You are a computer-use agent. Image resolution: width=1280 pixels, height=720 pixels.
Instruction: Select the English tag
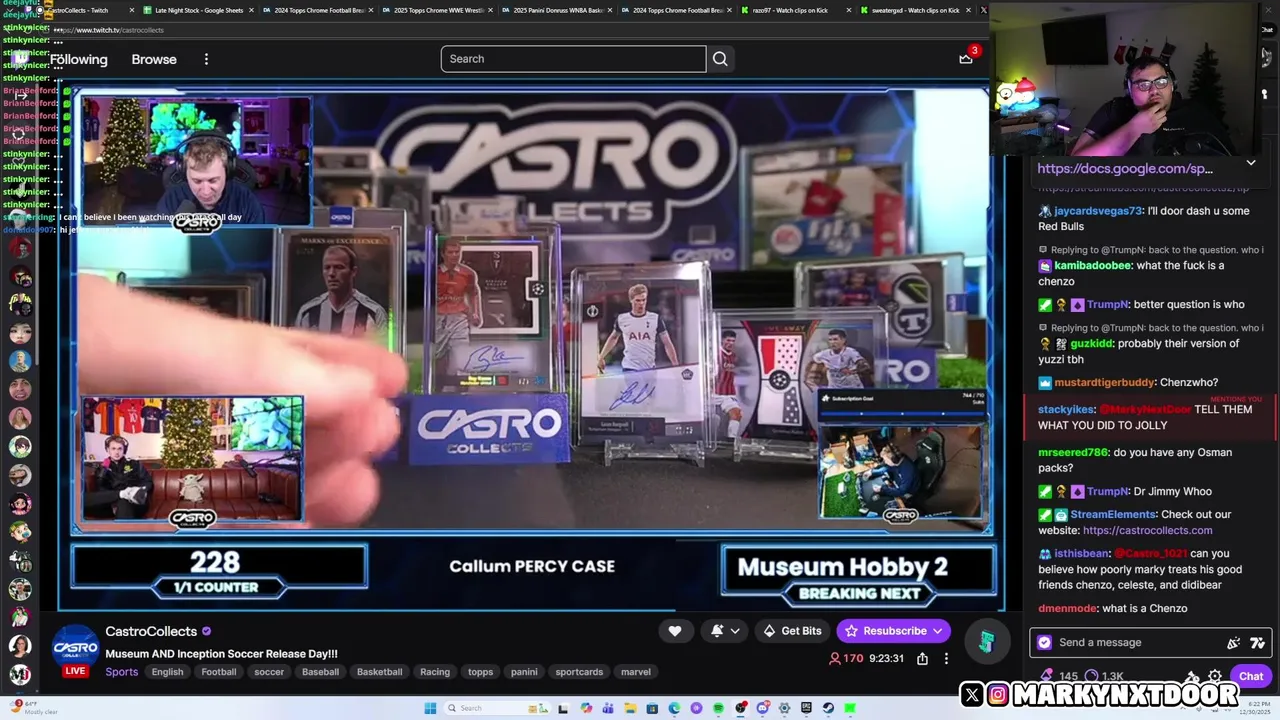click(x=167, y=672)
